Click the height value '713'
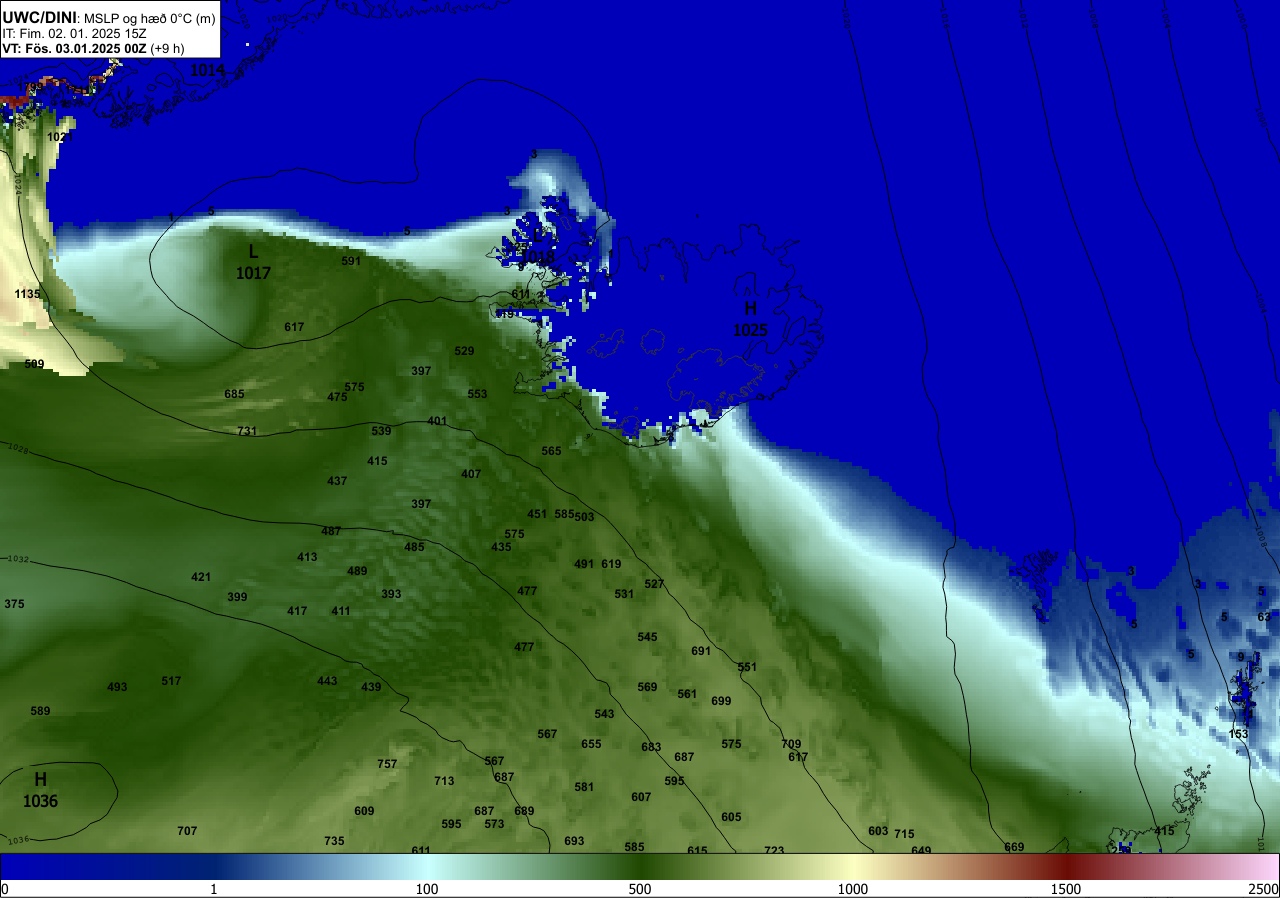 pyautogui.click(x=444, y=781)
